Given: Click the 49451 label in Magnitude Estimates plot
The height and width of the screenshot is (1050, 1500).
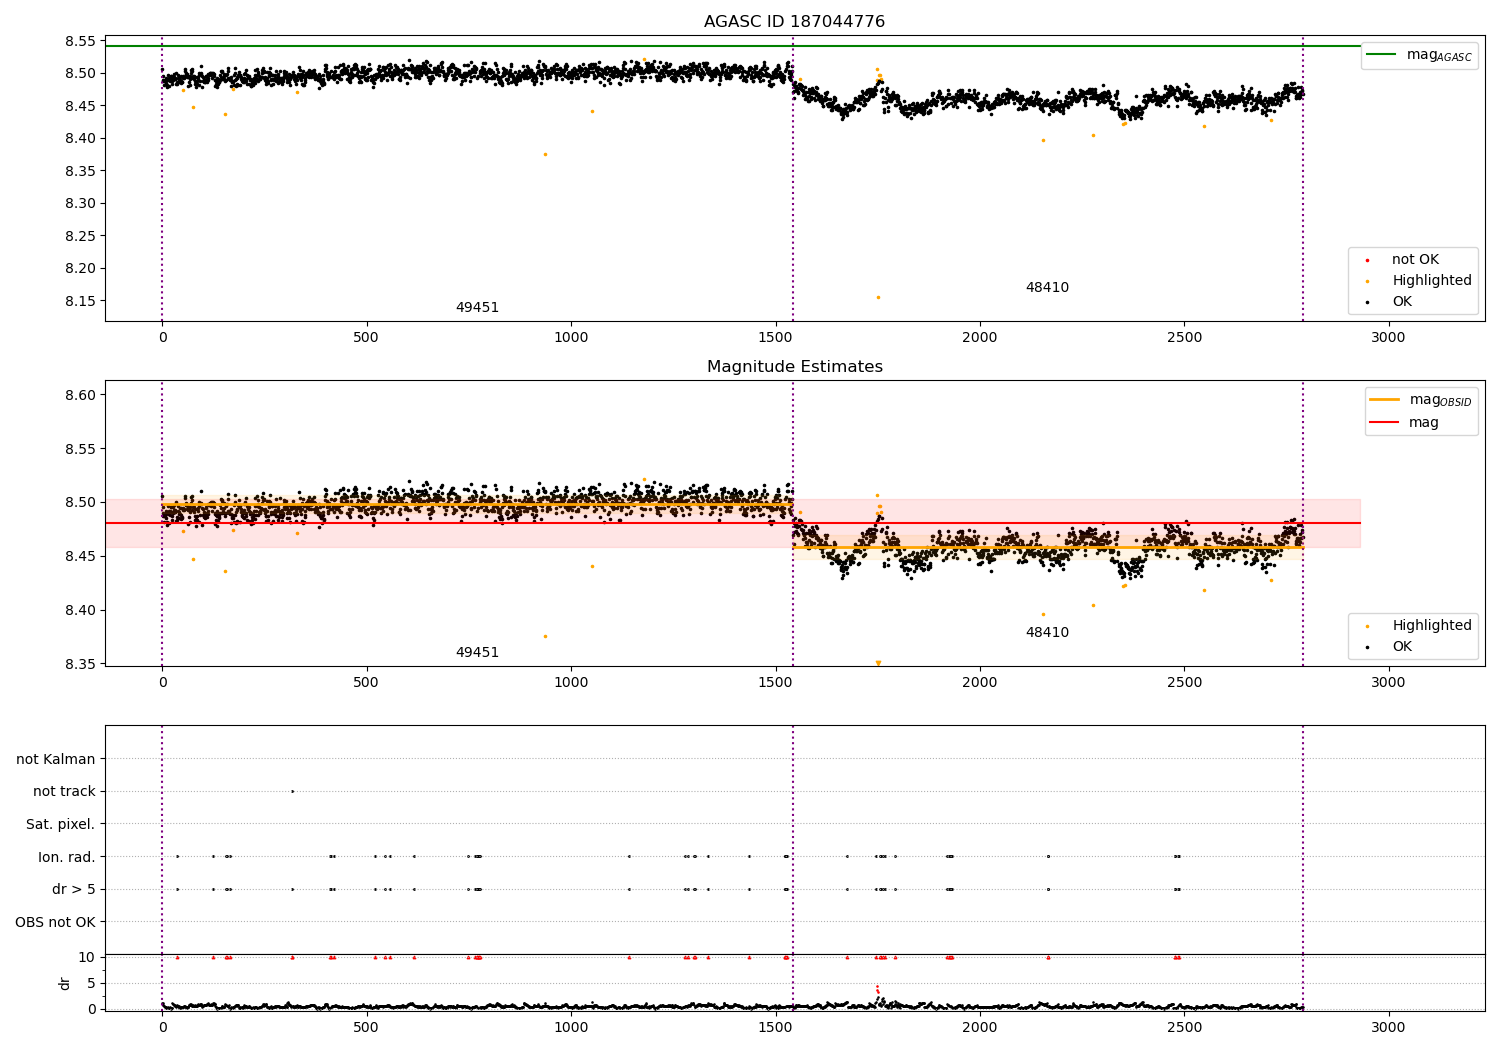Looking at the screenshot, I should coord(477,653).
